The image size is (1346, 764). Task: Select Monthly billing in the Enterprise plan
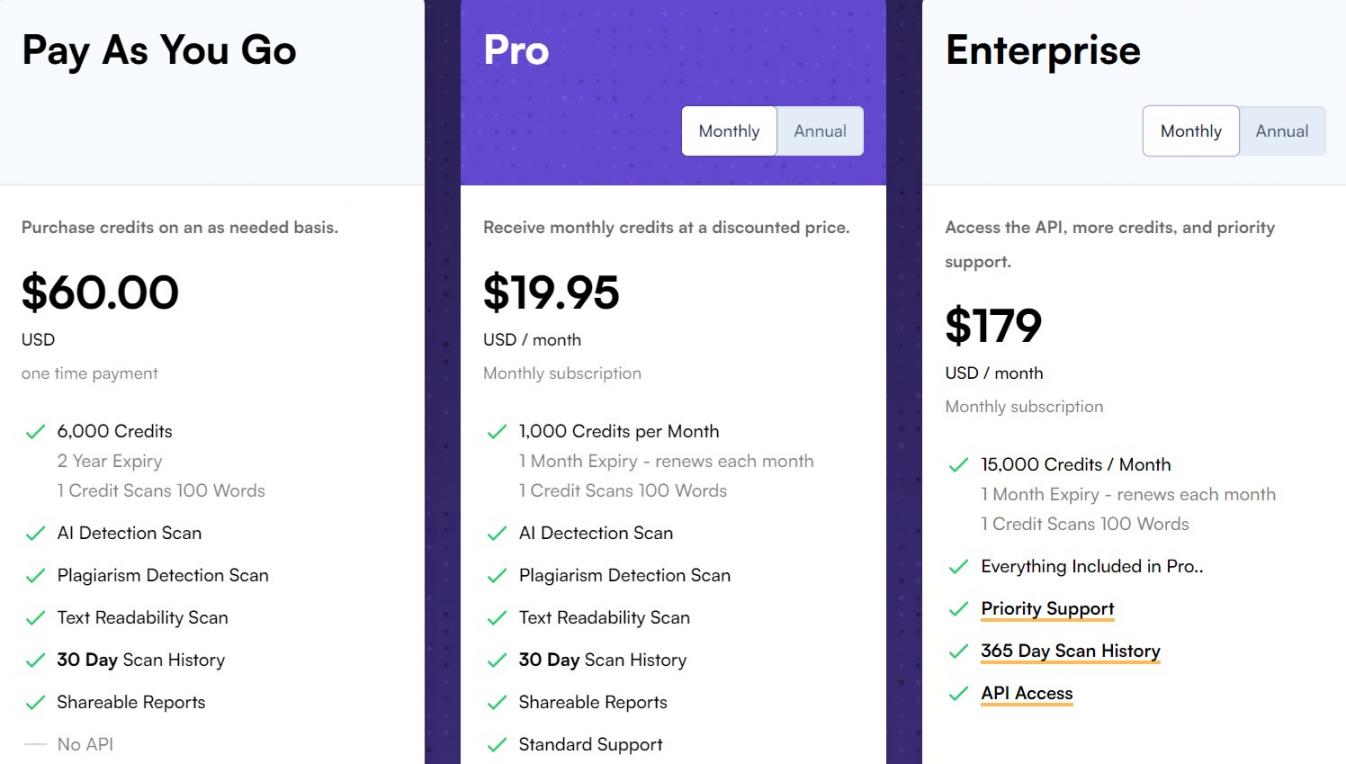coord(1191,131)
